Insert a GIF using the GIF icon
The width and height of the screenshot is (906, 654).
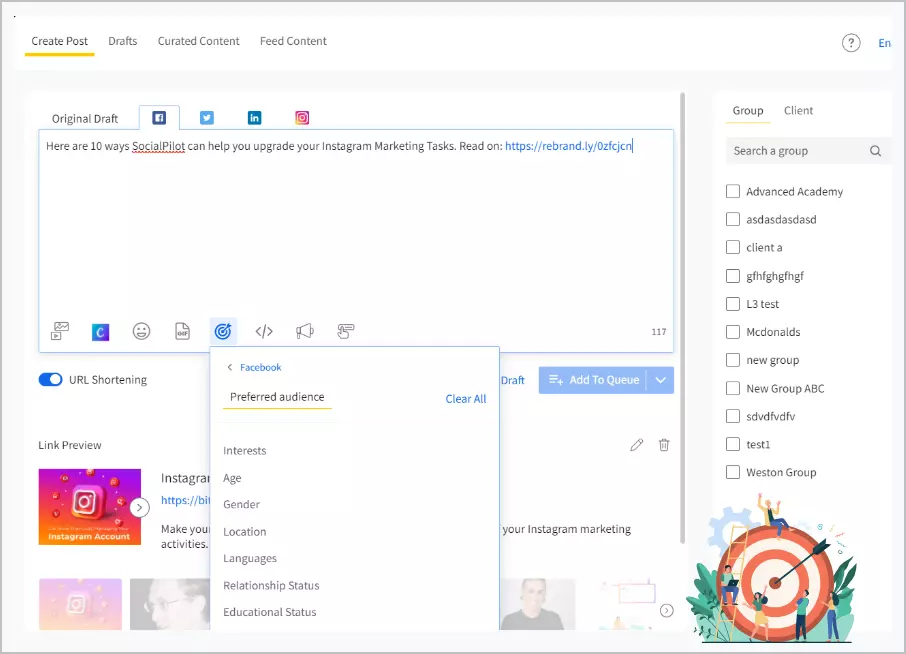[182, 330]
